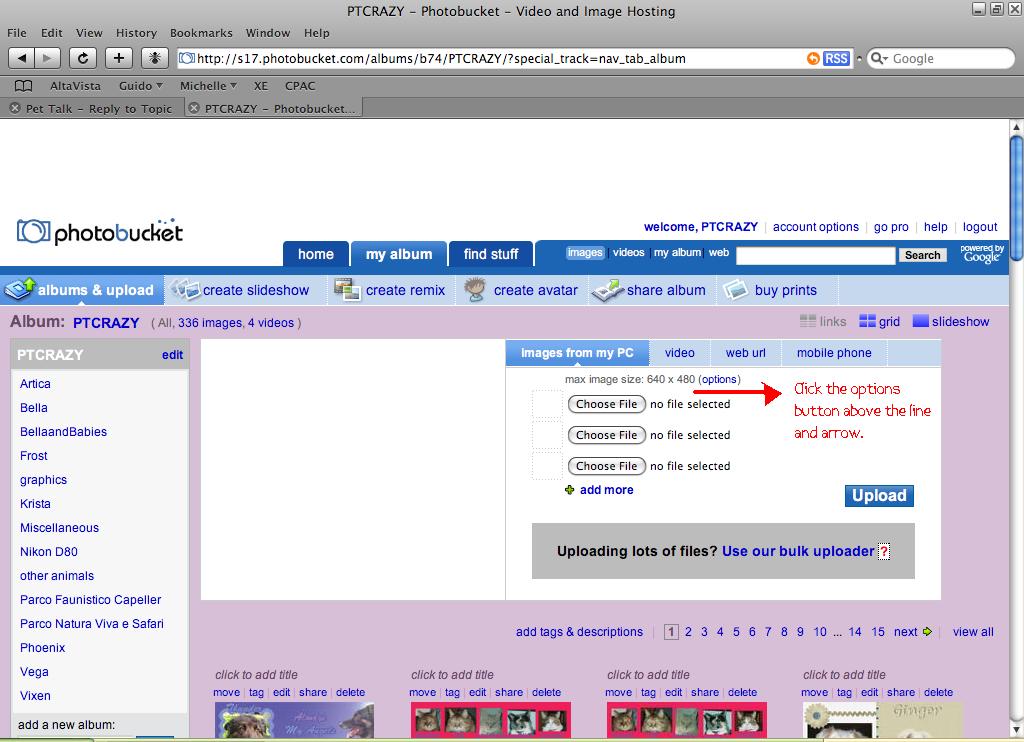The height and width of the screenshot is (742, 1024).
Task: Click the buy prints icon
Action: point(736,290)
